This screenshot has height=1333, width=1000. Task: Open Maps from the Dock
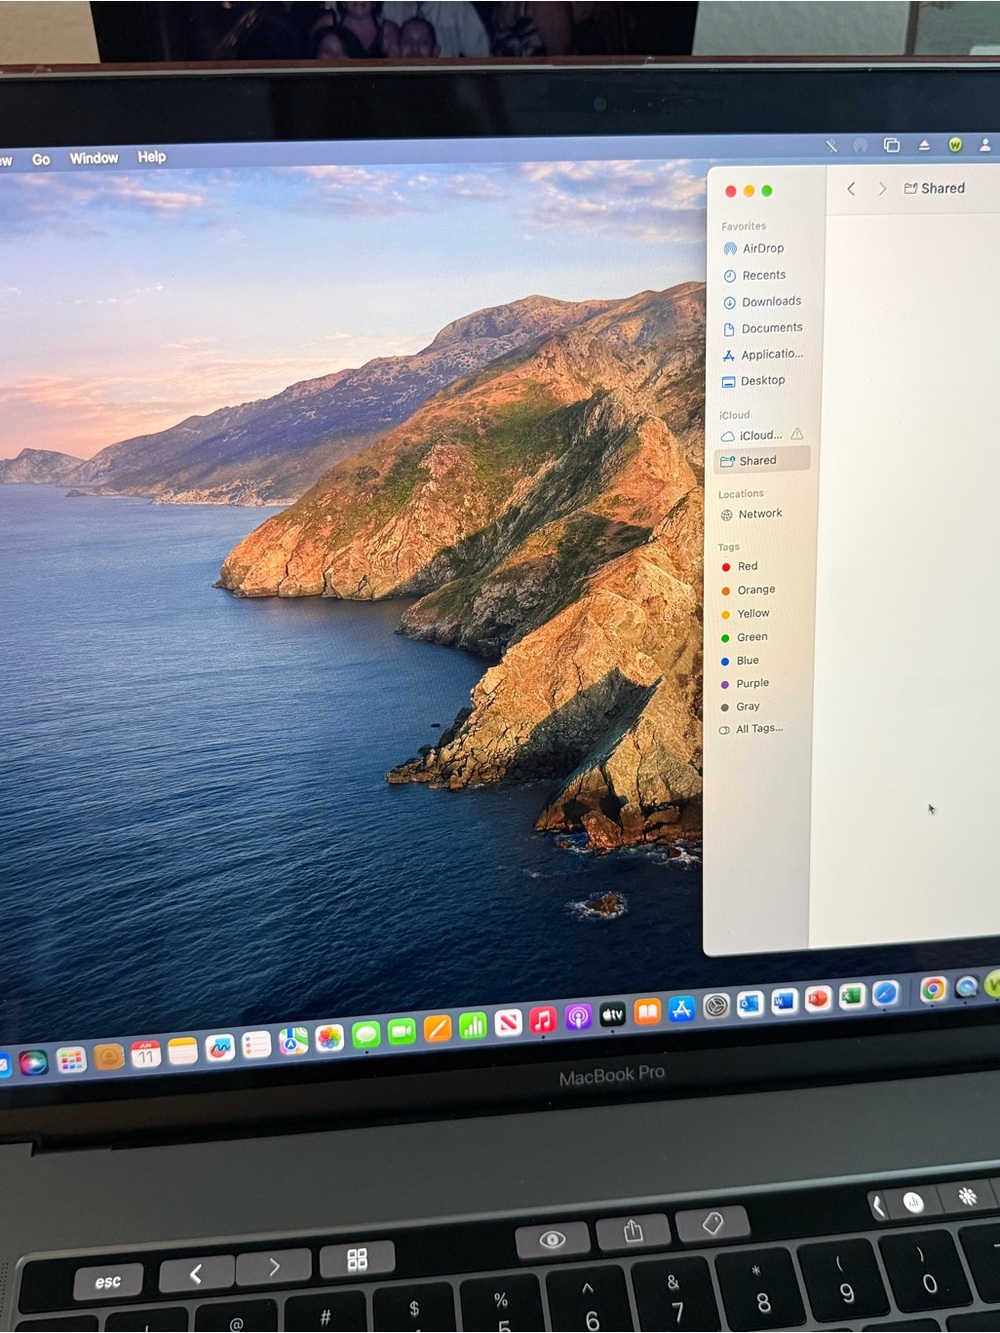tap(293, 1042)
